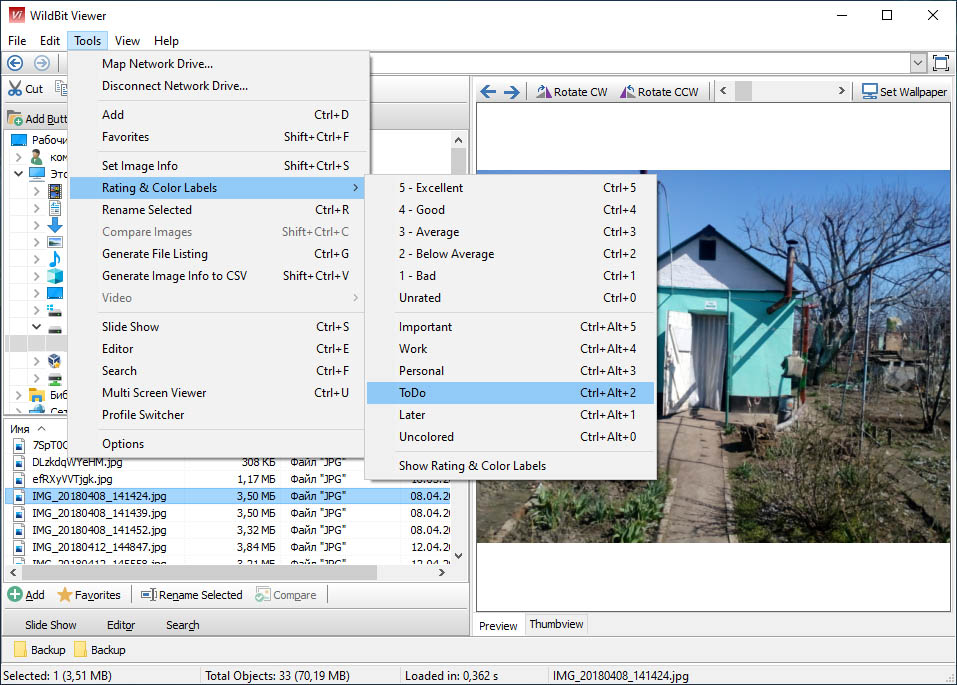Click the back navigation arrow icon
This screenshot has width=957, height=685.
pos(15,63)
